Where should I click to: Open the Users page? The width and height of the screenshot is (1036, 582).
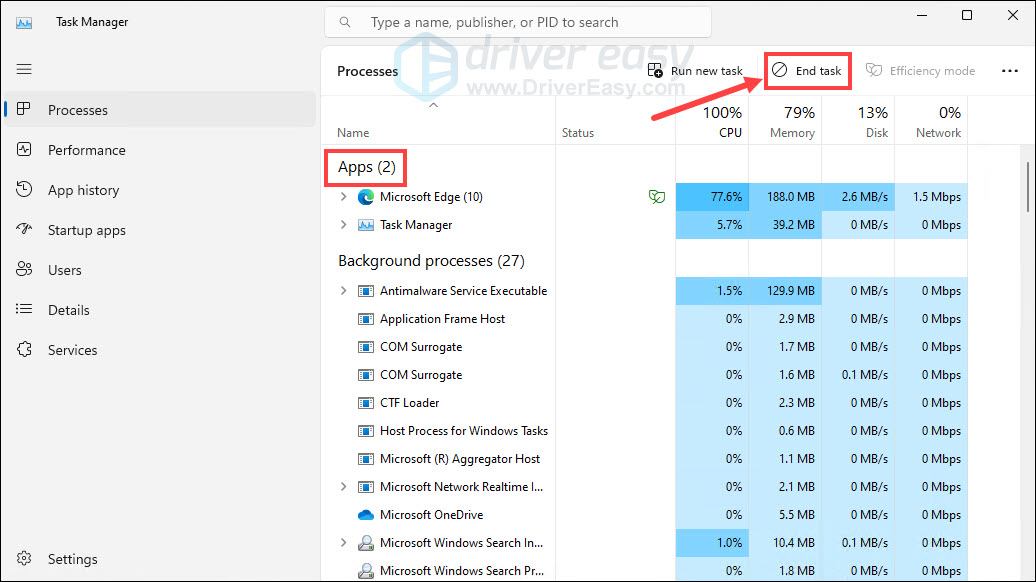coord(65,269)
